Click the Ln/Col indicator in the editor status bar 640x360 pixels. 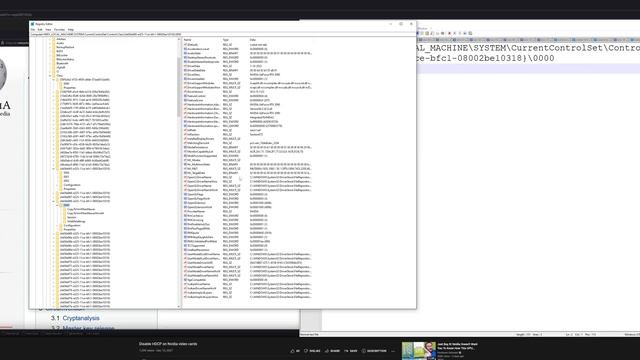581,334
